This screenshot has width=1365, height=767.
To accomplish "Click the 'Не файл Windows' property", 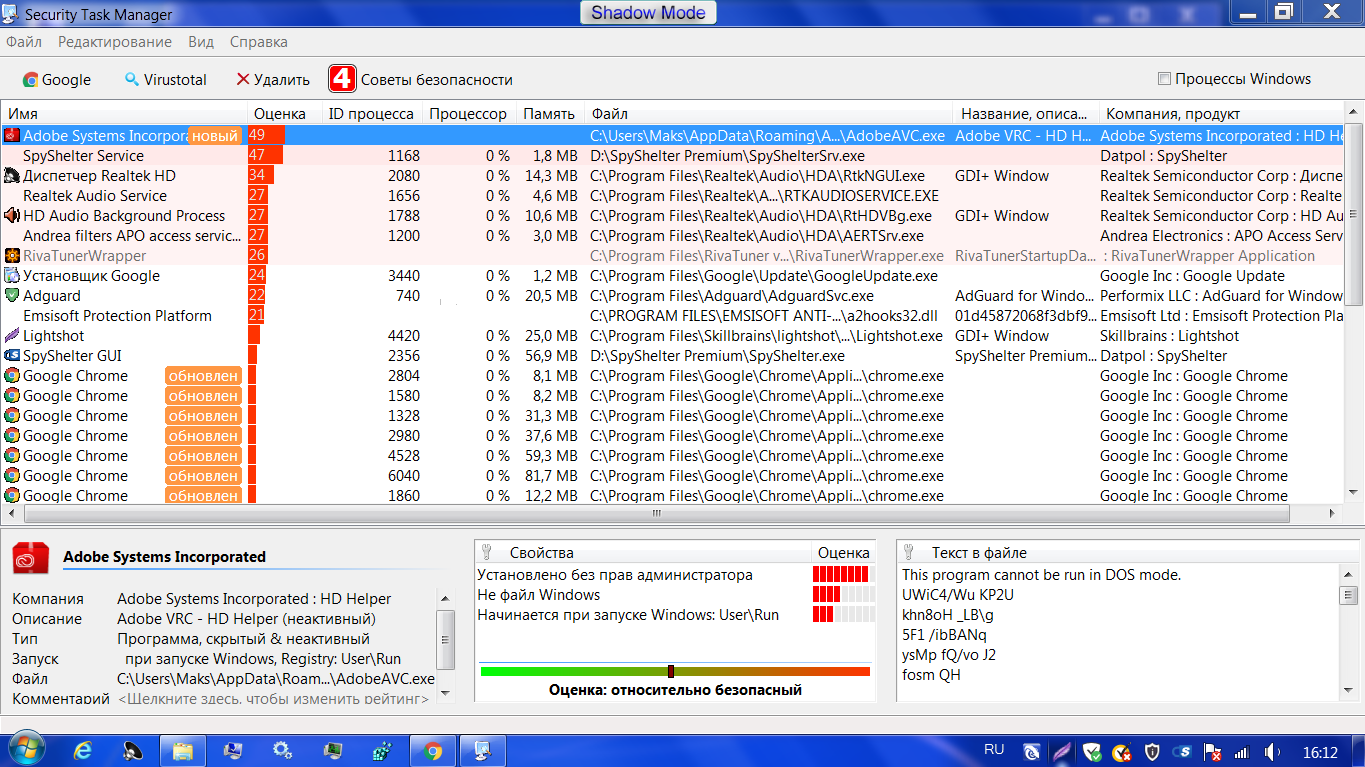I will (538, 595).
